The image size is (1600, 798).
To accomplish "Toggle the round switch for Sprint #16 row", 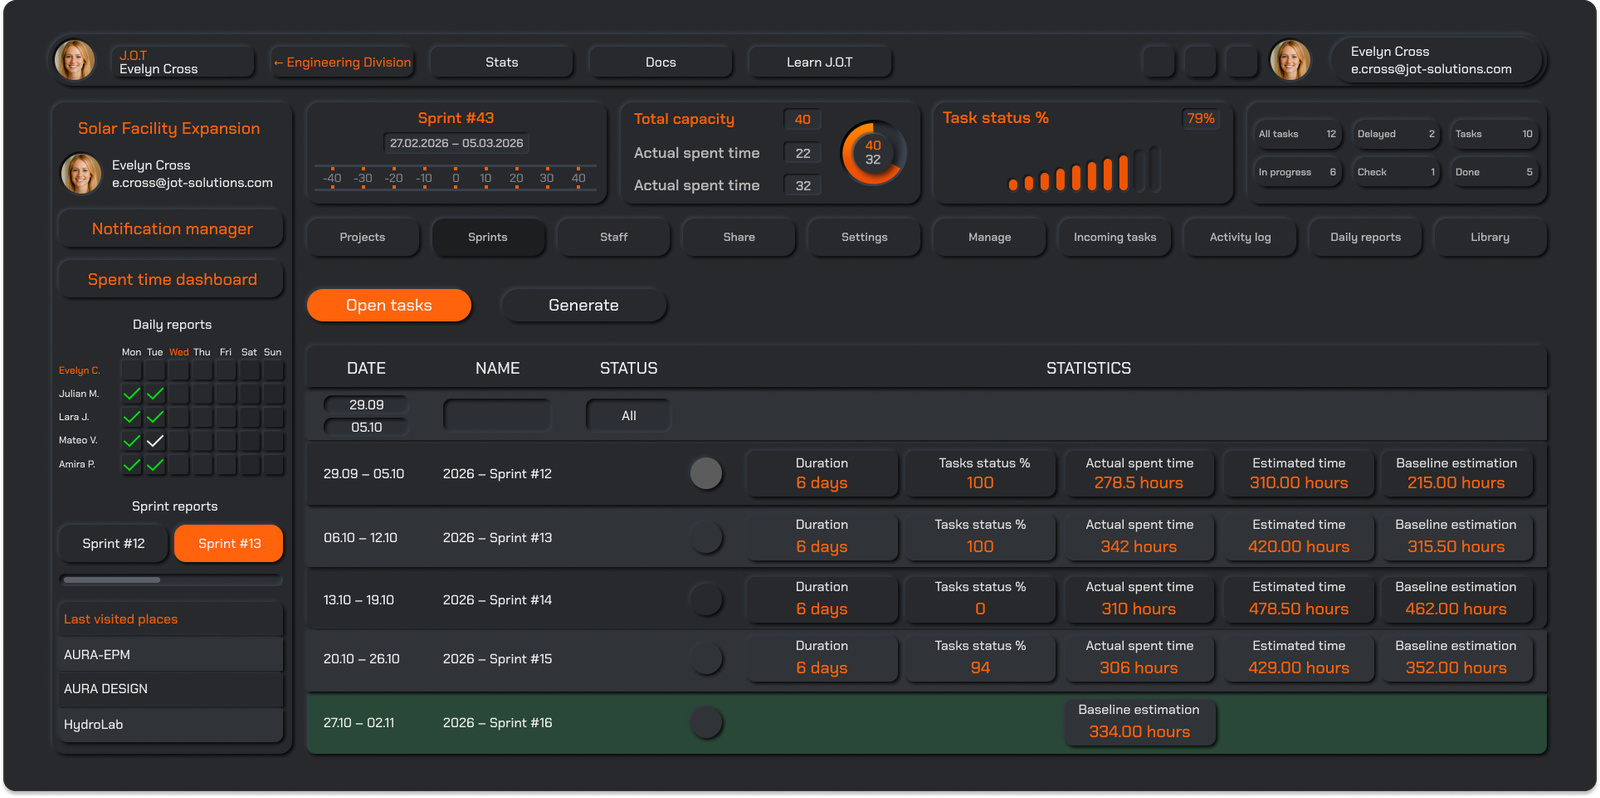I will [x=706, y=722].
